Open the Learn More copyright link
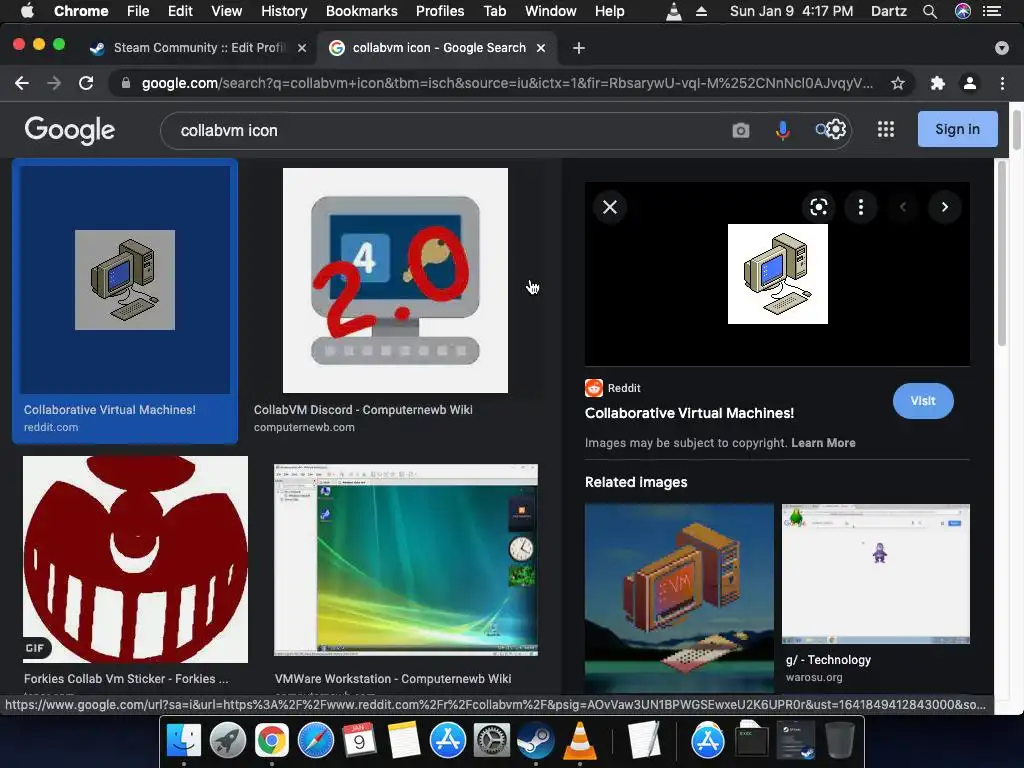The width and height of the screenshot is (1024, 768). 823,443
